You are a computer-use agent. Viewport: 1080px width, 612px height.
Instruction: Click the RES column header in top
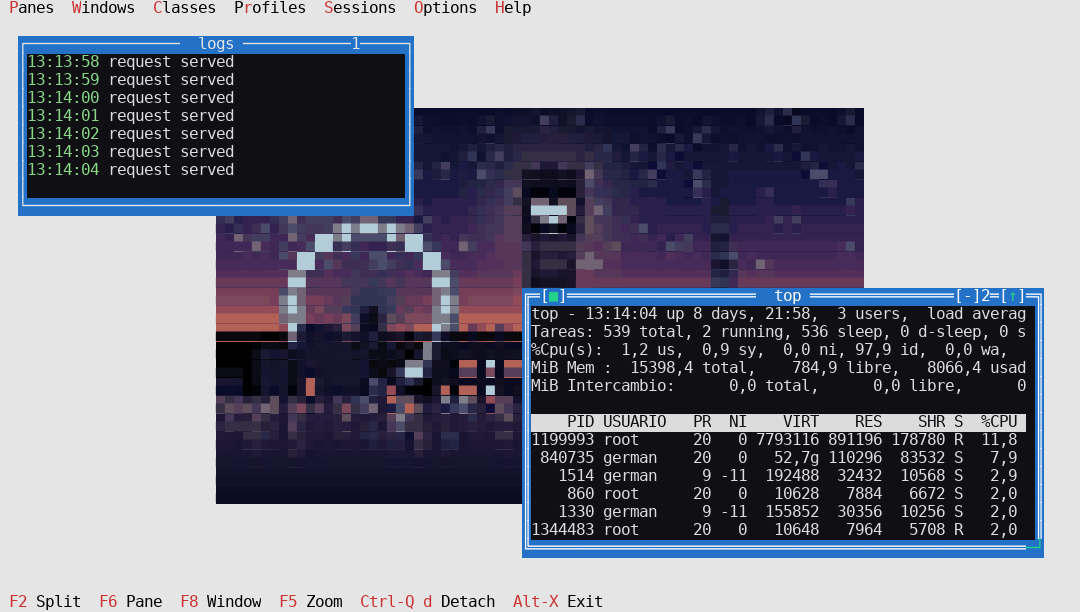[x=868, y=422]
